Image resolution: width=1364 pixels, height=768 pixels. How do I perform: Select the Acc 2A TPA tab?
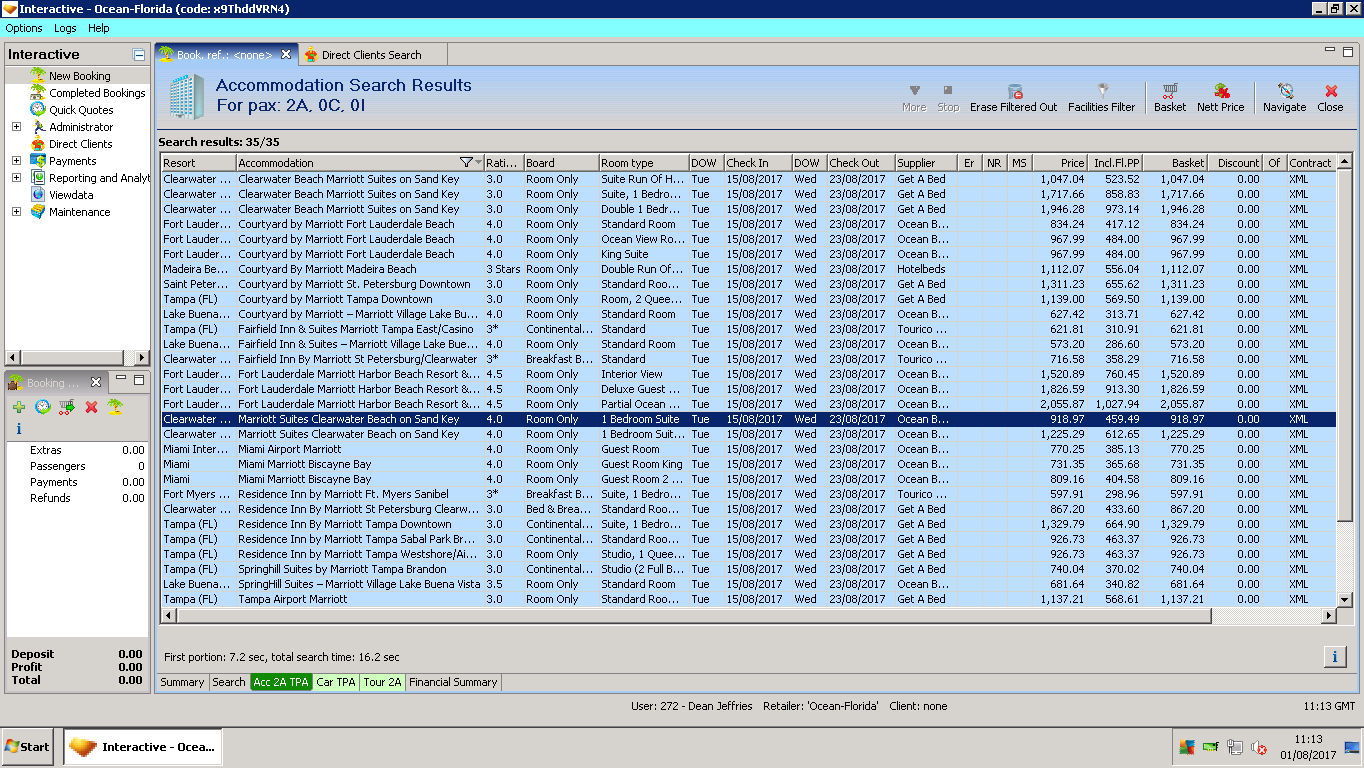tap(281, 682)
